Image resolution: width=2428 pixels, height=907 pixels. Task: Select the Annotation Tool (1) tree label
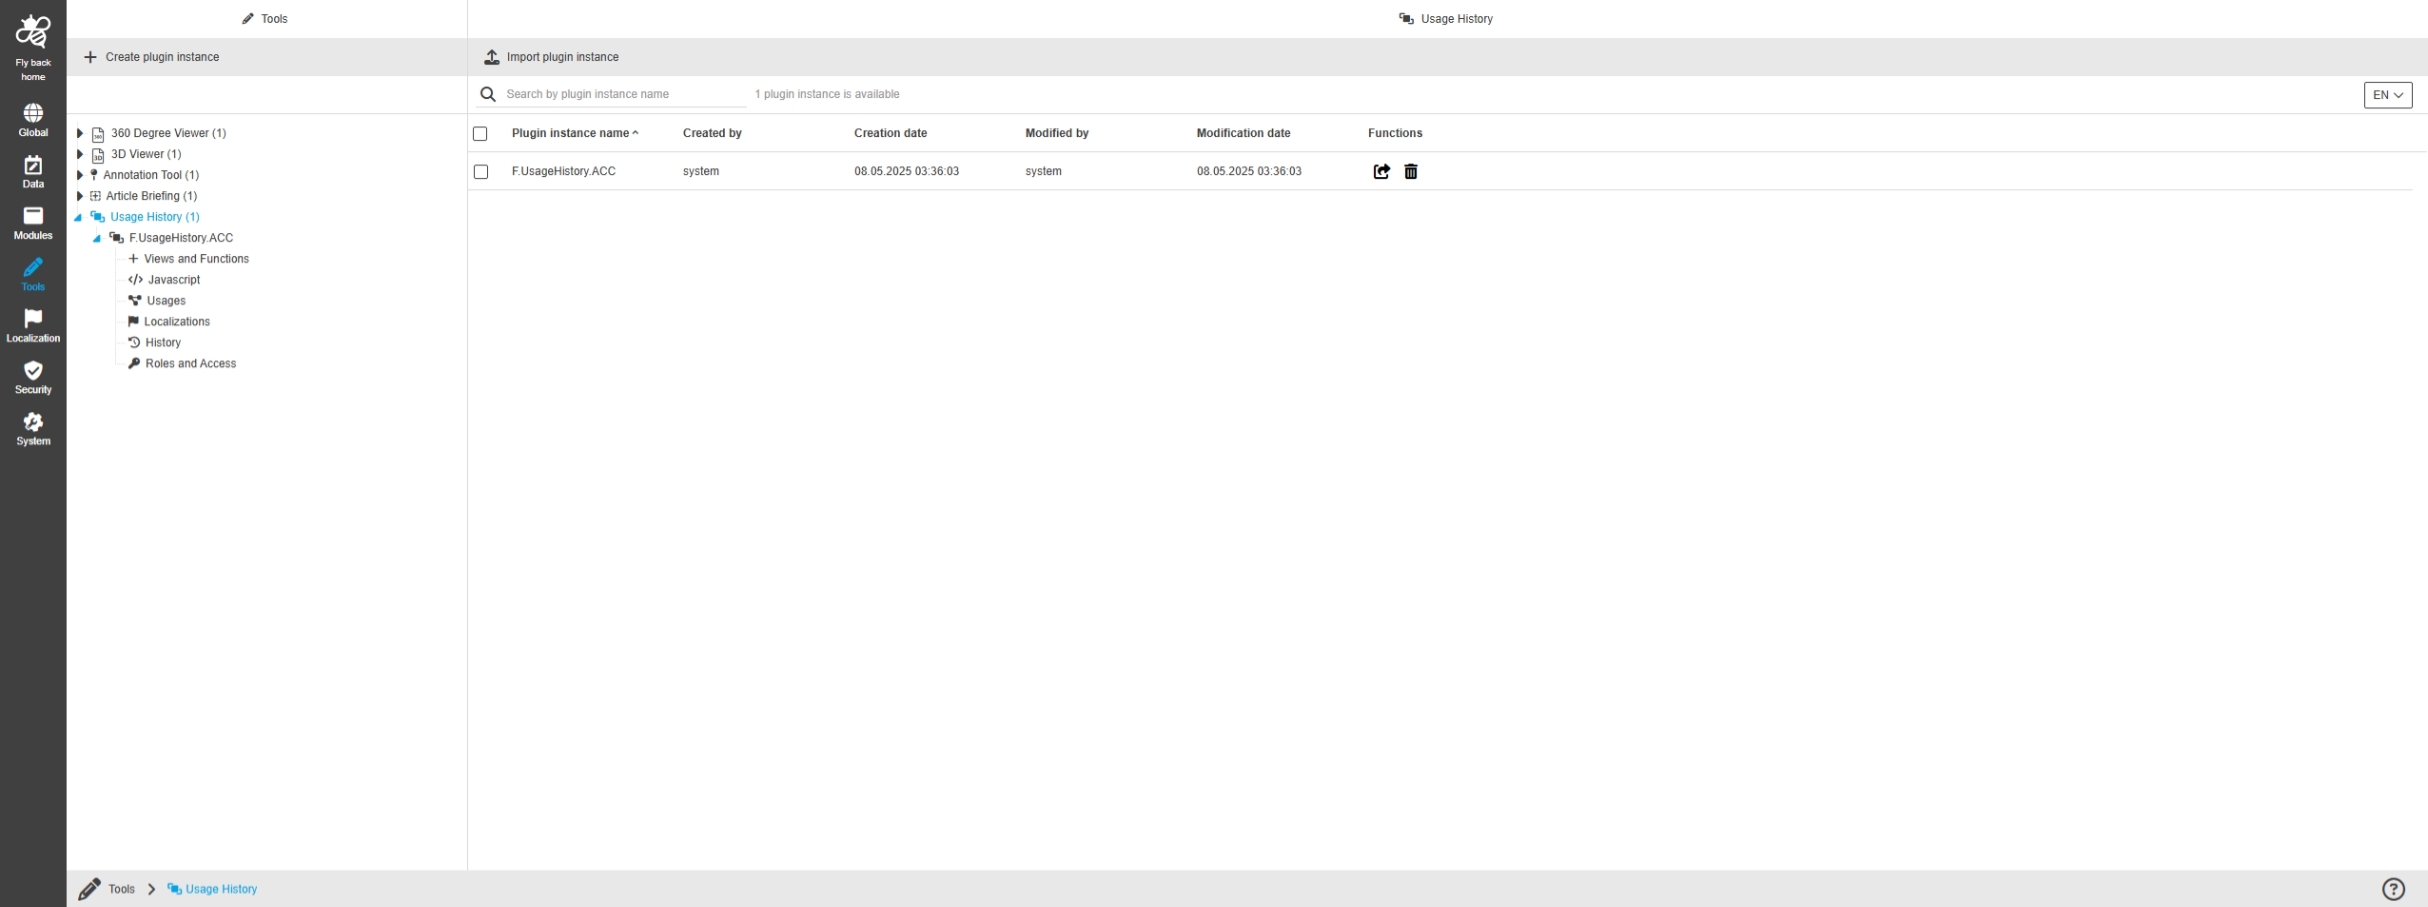tap(151, 175)
